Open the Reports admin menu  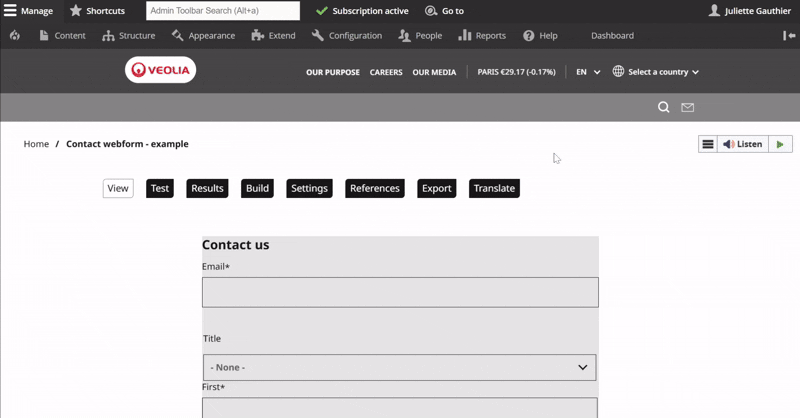click(x=482, y=36)
